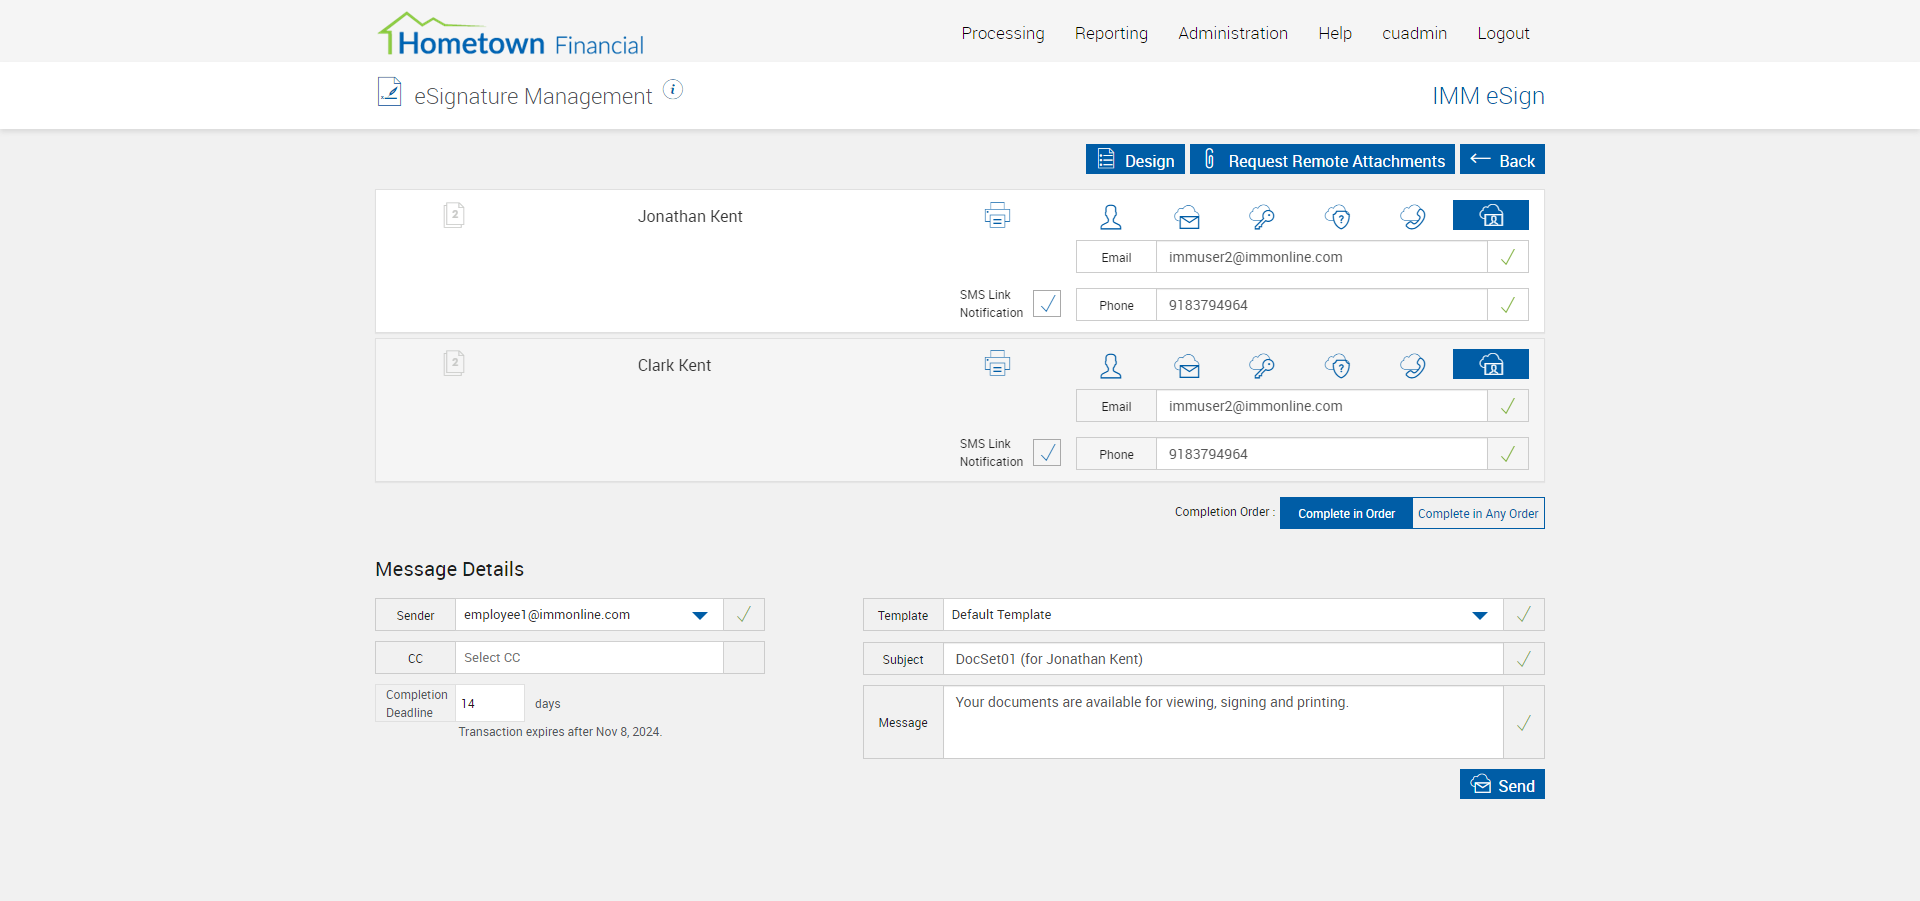
Task: Click the Design button
Action: (1135, 160)
